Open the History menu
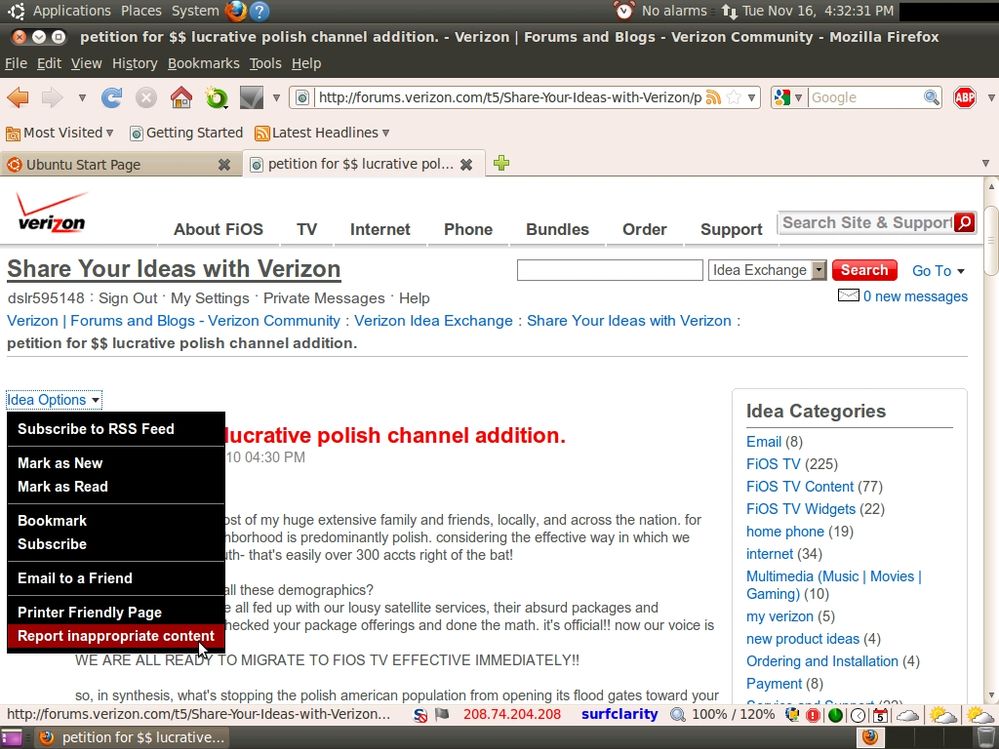The height and width of the screenshot is (749, 999). point(134,64)
